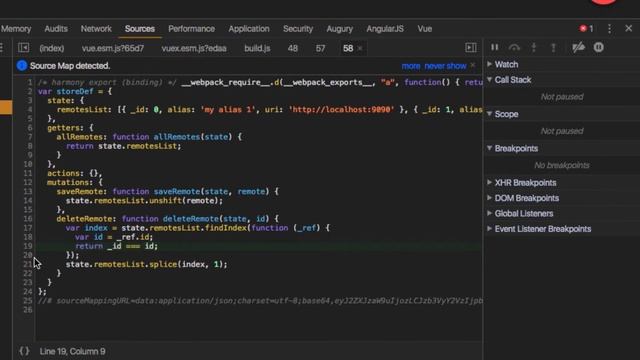The image size is (640, 360).
Task: Step into next function call
Action: [533, 47]
